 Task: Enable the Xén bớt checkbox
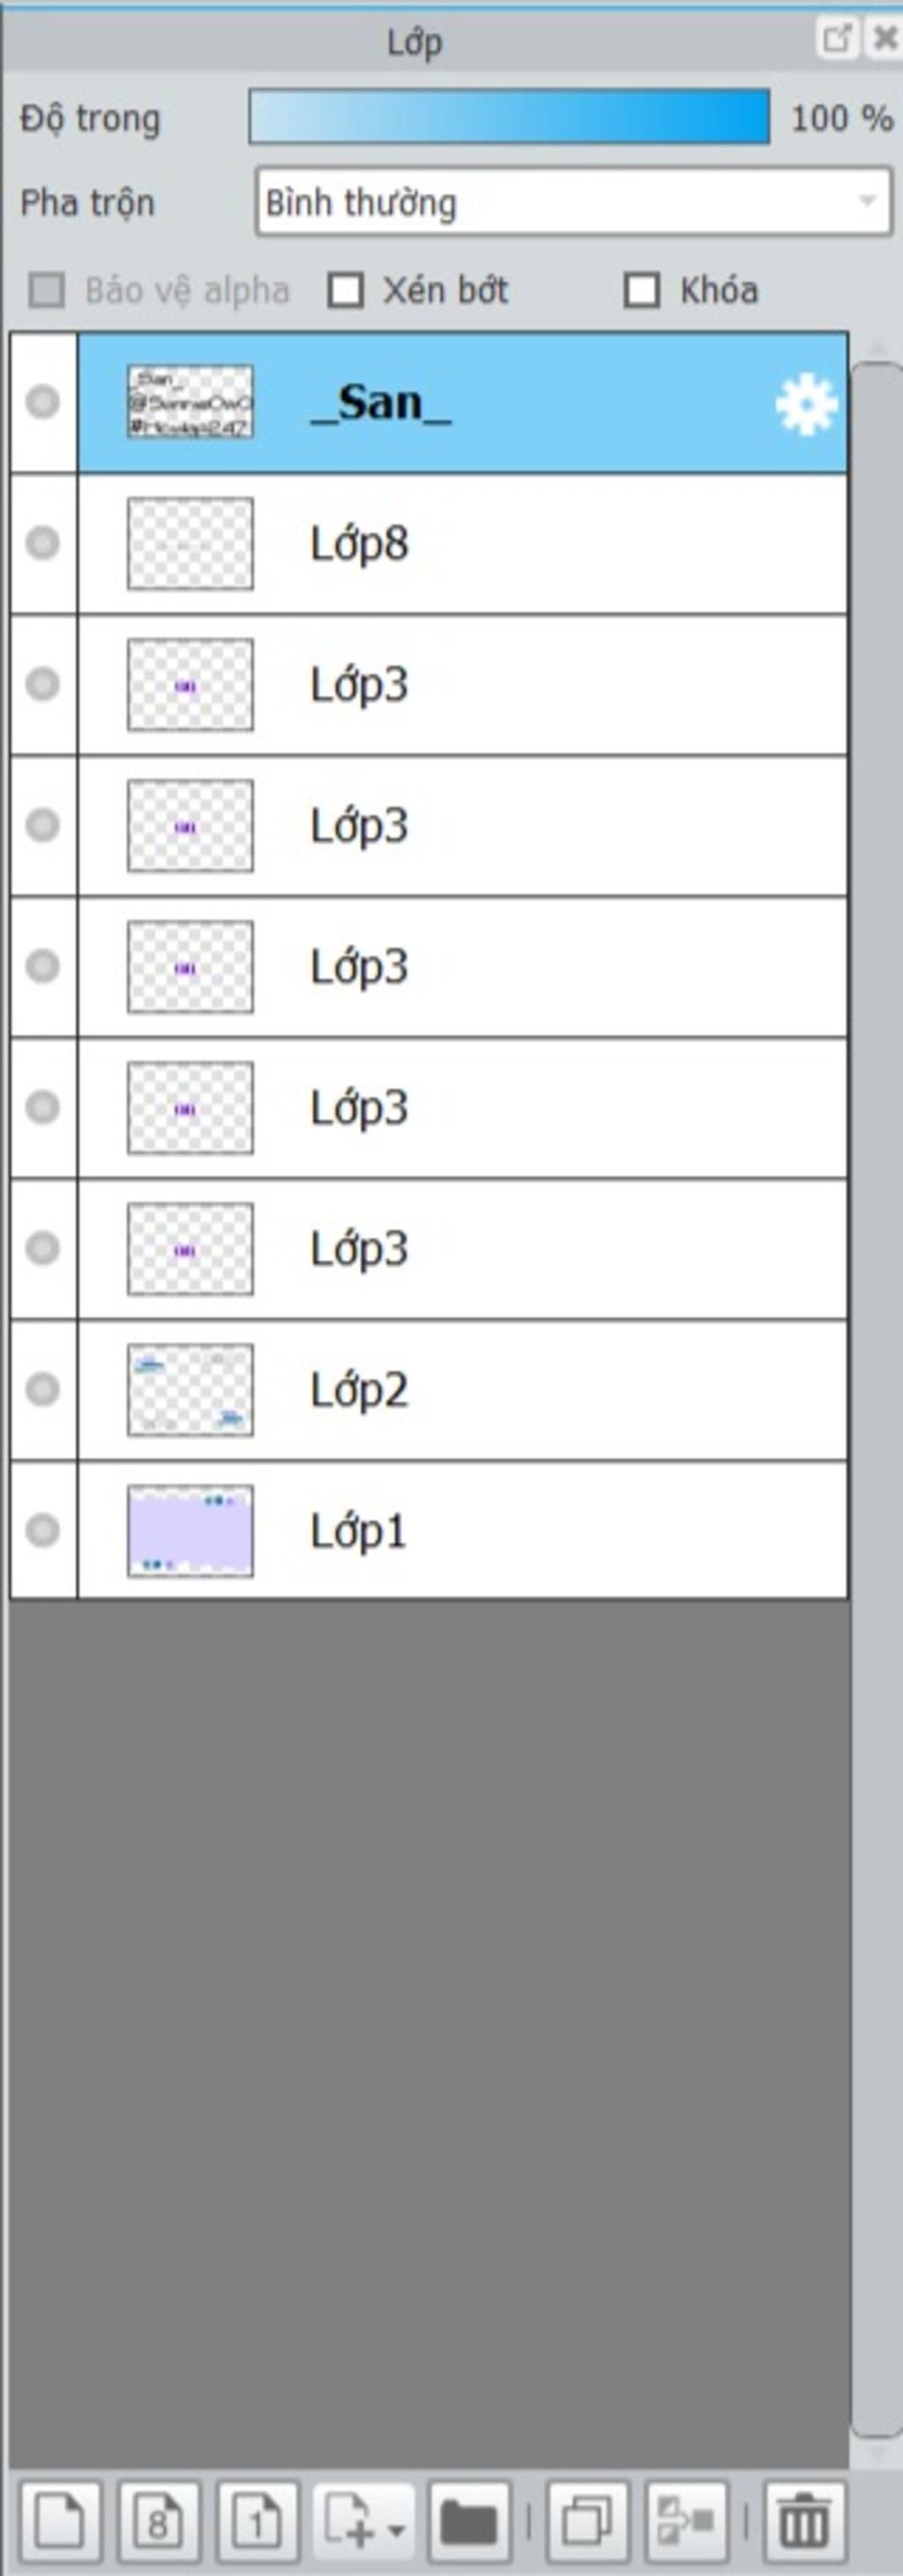pyautogui.click(x=346, y=291)
